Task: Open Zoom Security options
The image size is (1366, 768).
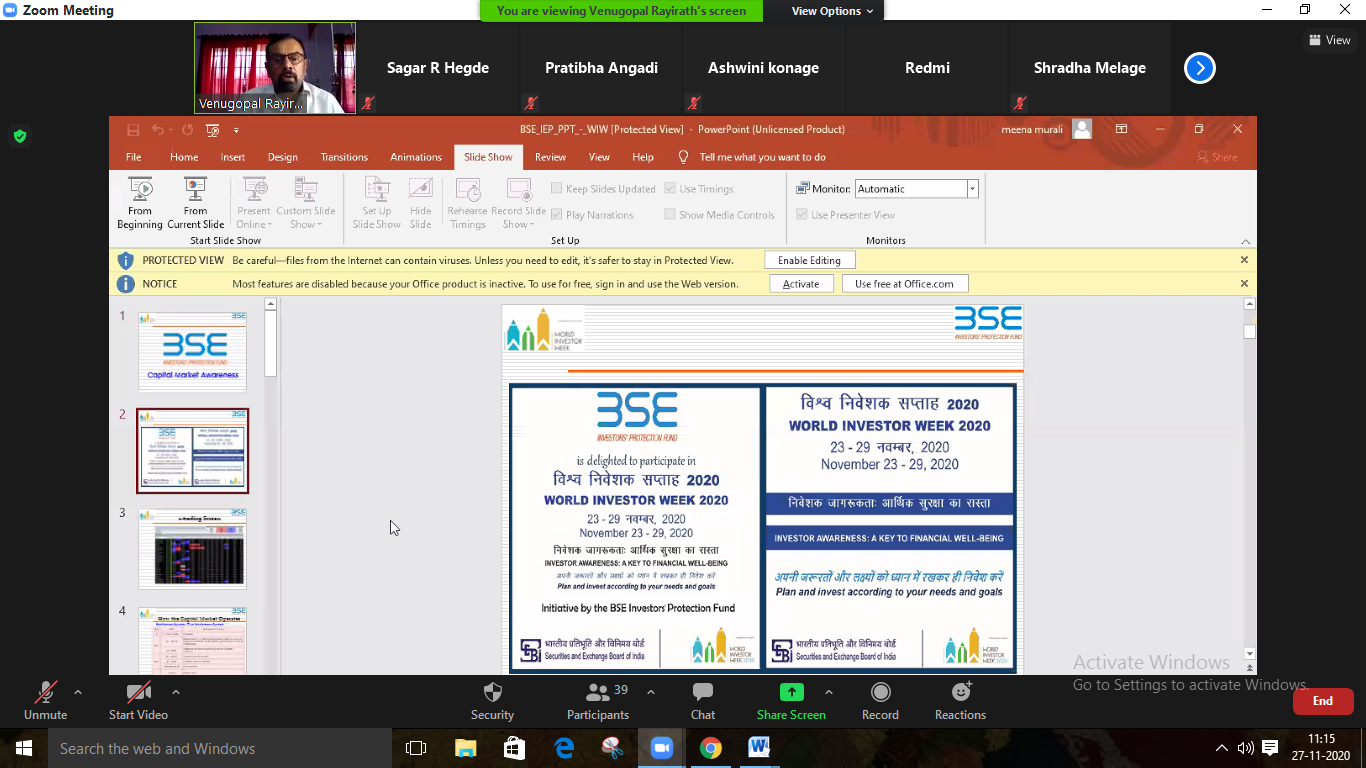Action: (492, 700)
